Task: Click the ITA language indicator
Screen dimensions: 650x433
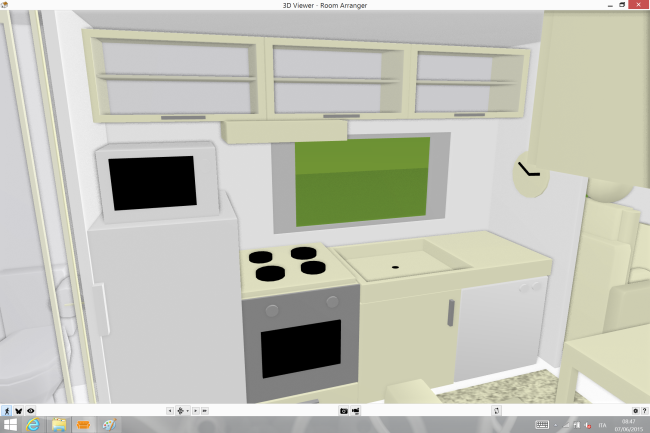Action: [602, 425]
